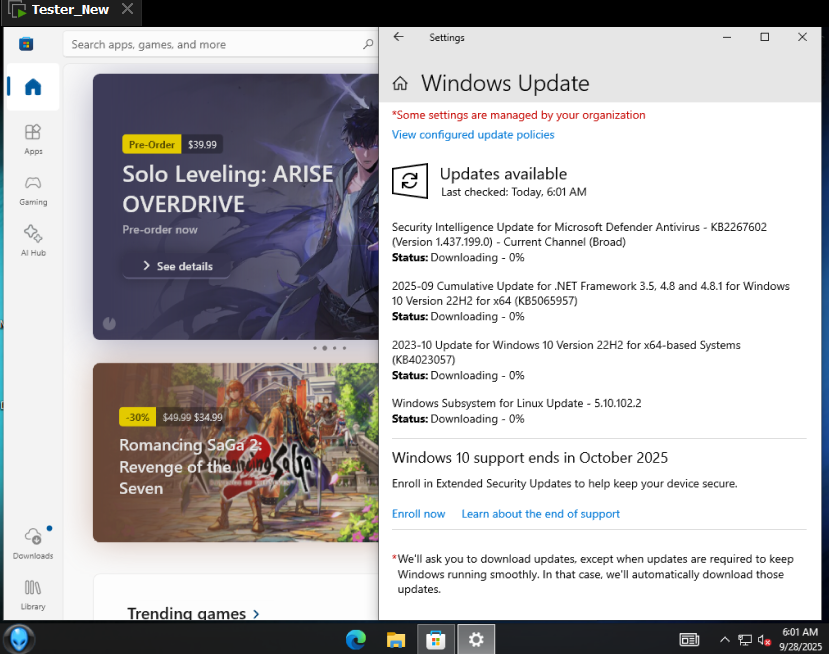This screenshot has width=829, height=654.
Task: Click the -30% discount badge
Action: (x=137, y=417)
